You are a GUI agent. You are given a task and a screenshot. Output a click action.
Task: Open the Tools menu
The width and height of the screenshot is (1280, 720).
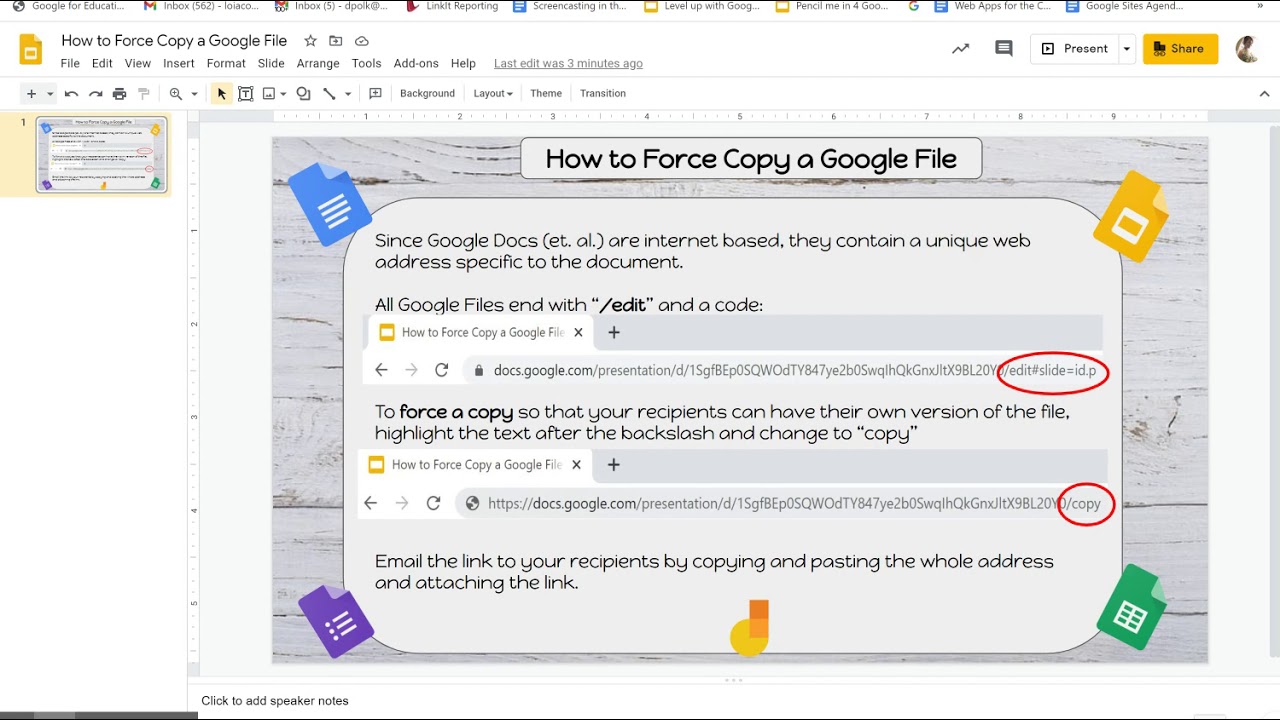(x=366, y=63)
